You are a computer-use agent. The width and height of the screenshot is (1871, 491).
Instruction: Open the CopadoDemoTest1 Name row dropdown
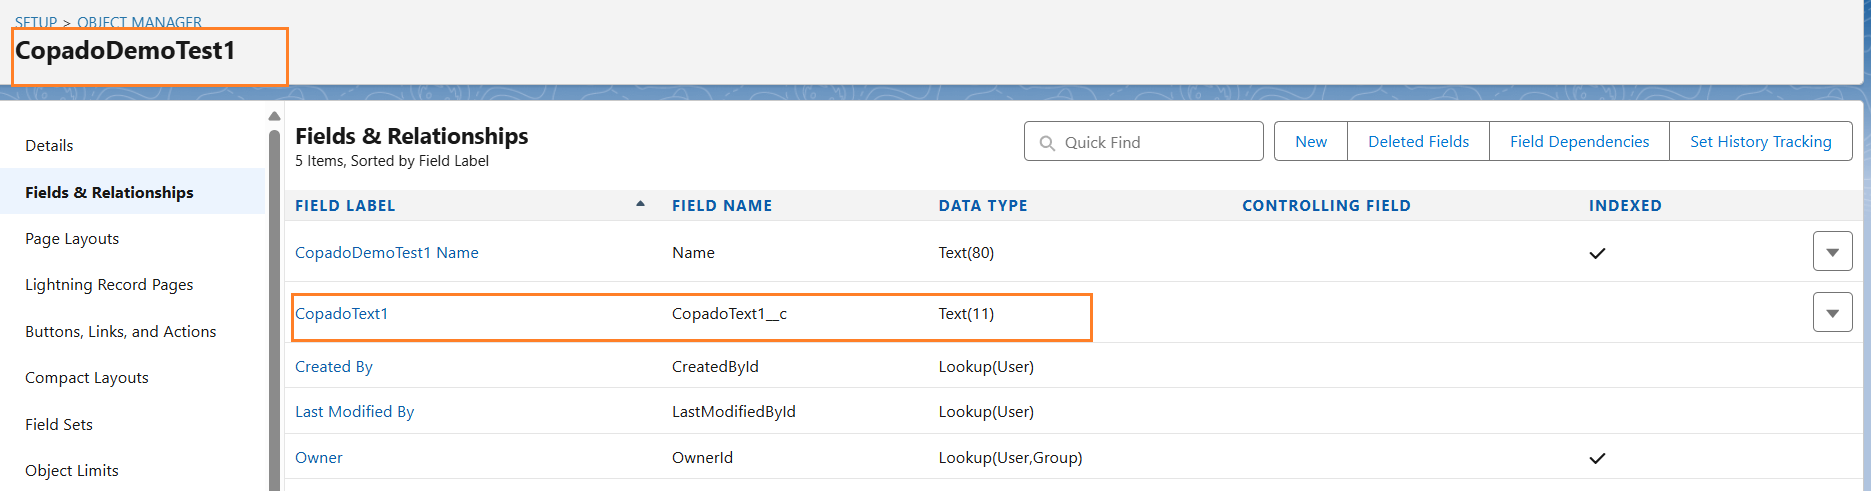[1832, 252]
